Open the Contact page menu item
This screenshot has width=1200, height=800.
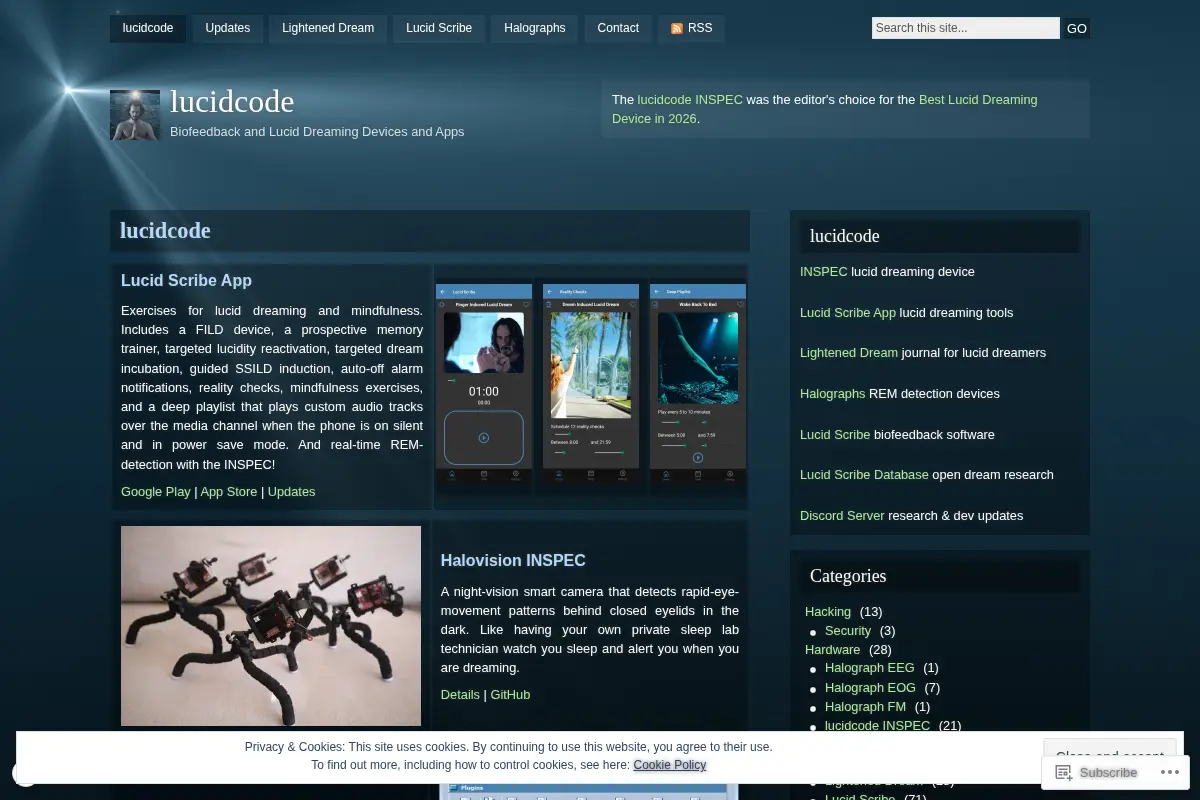[618, 28]
